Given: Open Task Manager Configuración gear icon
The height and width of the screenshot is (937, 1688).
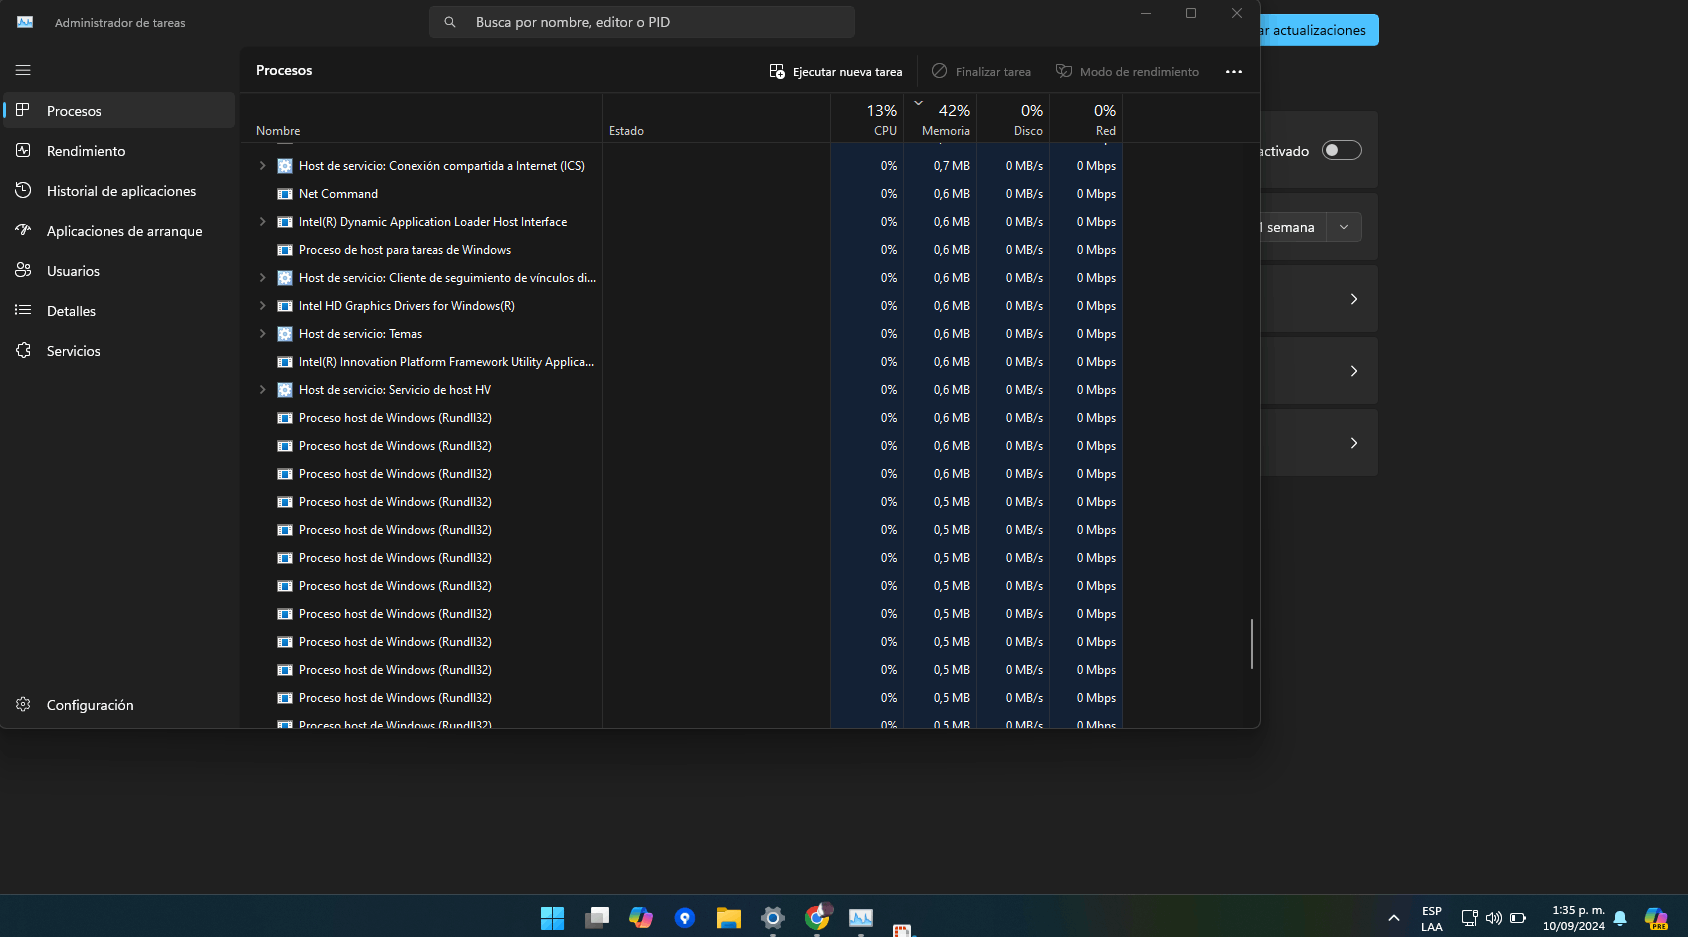Looking at the screenshot, I should (x=22, y=704).
